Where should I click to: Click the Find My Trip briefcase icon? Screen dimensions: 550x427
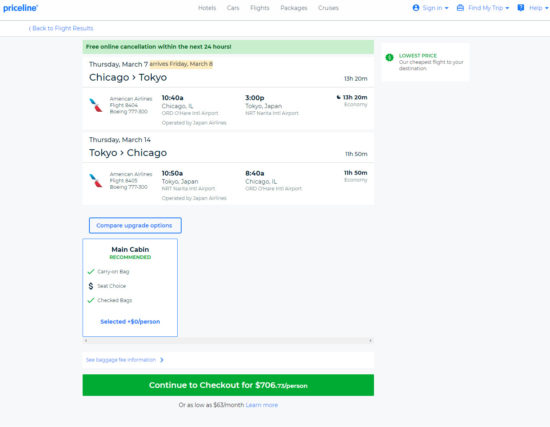click(x=460, y=8)
